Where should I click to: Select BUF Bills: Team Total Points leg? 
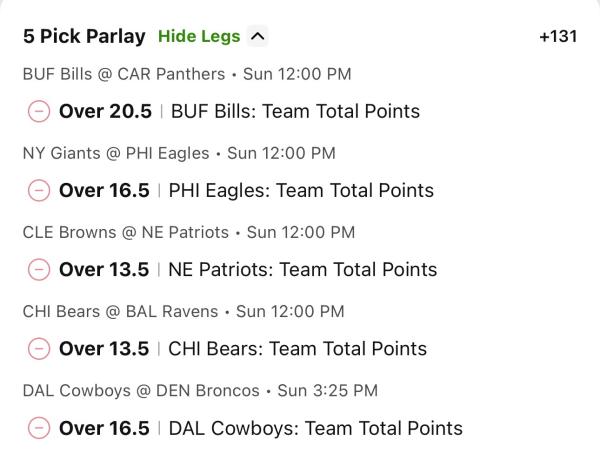click(295, 111)
